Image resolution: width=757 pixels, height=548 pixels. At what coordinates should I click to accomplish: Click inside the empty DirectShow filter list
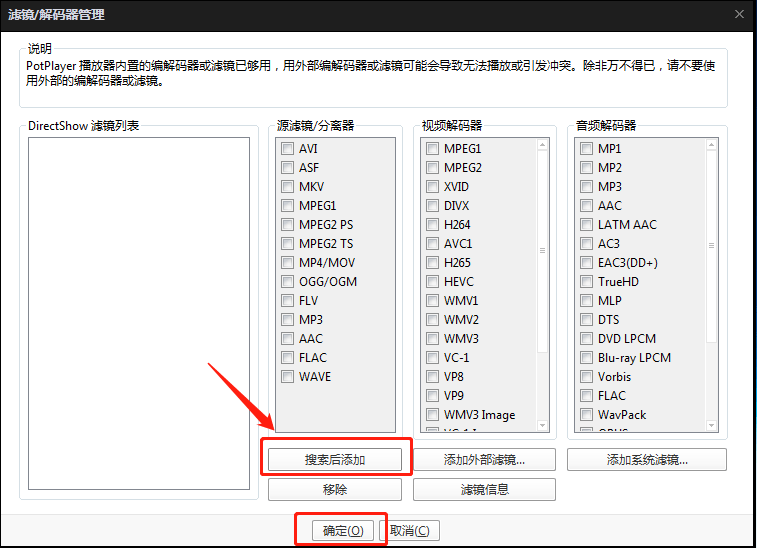pos(139,313)
